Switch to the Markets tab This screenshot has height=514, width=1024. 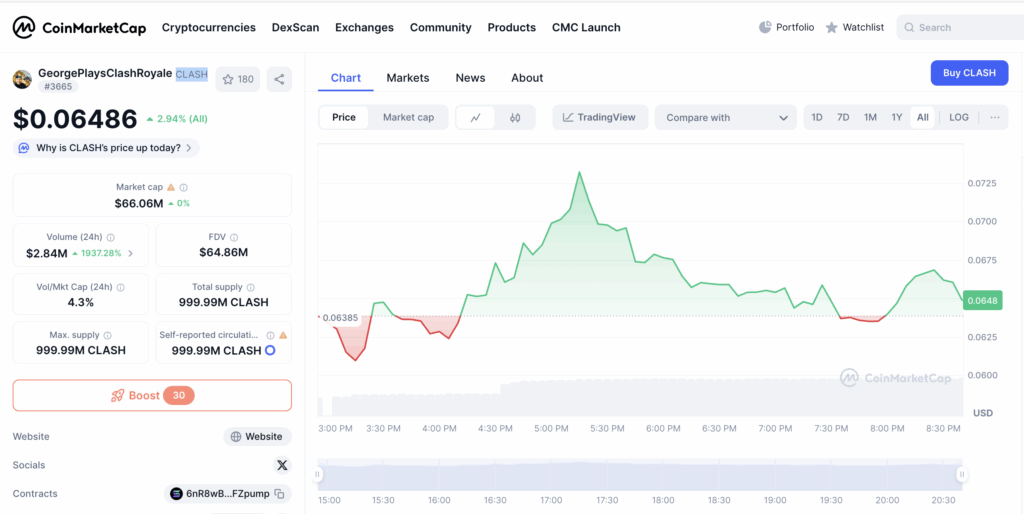[407, 78]
